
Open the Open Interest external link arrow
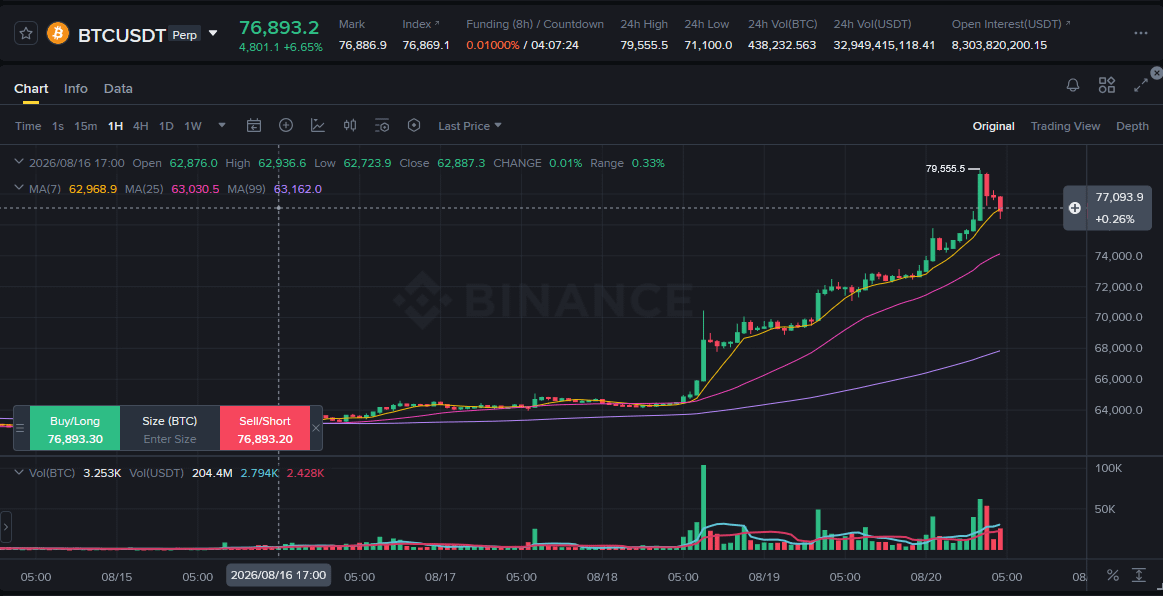1067,24
